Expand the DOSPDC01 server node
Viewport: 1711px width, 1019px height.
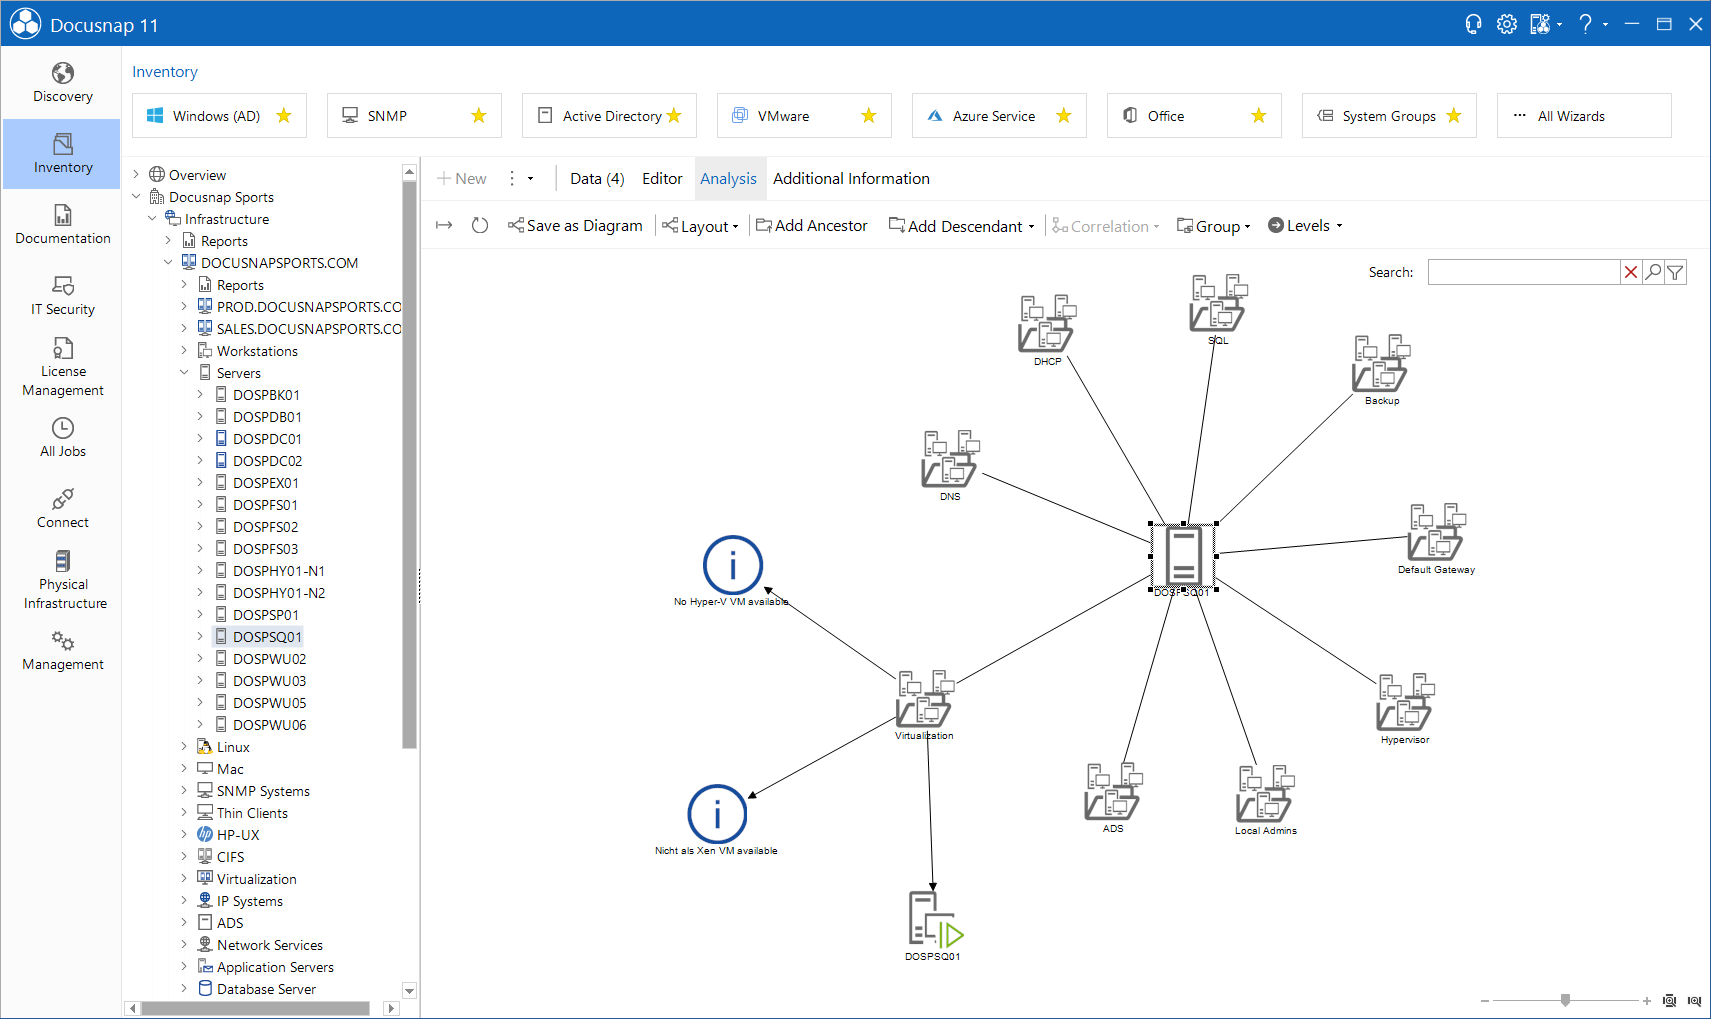coord(200,439)
